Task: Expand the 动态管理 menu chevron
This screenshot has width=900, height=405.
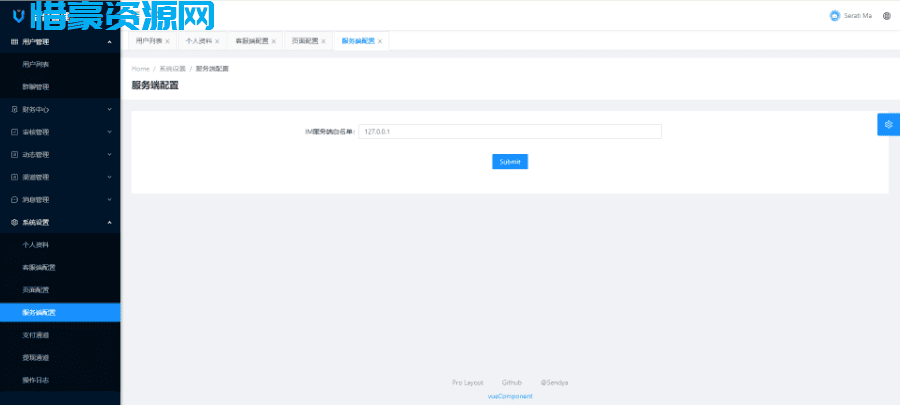Action: pyautogui.click(x=109, y=154)
